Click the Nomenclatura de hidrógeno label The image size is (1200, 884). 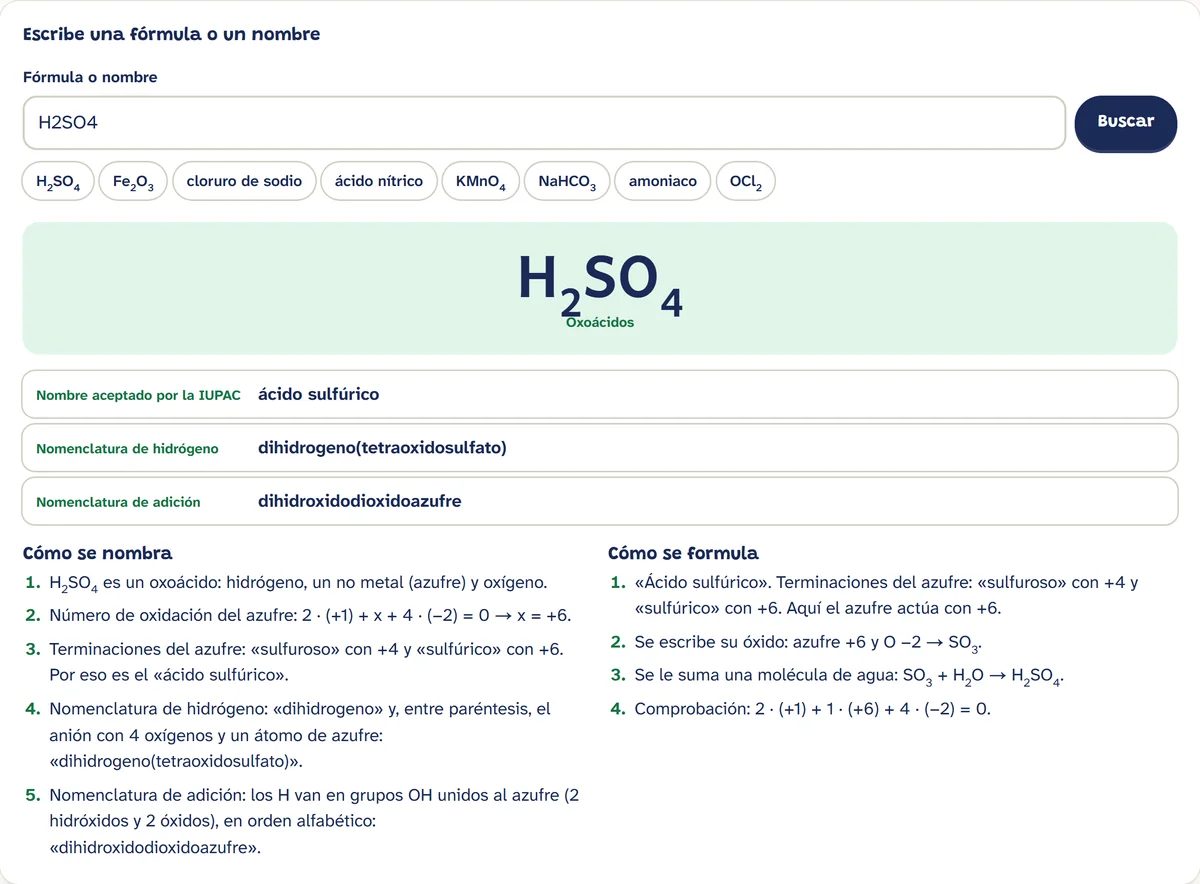tap(127, 449)
